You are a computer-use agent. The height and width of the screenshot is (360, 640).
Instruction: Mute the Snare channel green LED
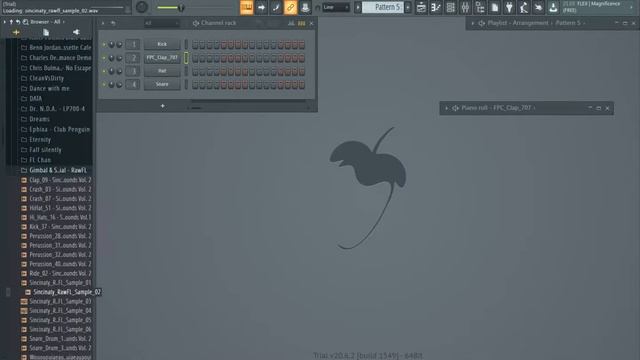pyautogui.click(x=104, y=84)
